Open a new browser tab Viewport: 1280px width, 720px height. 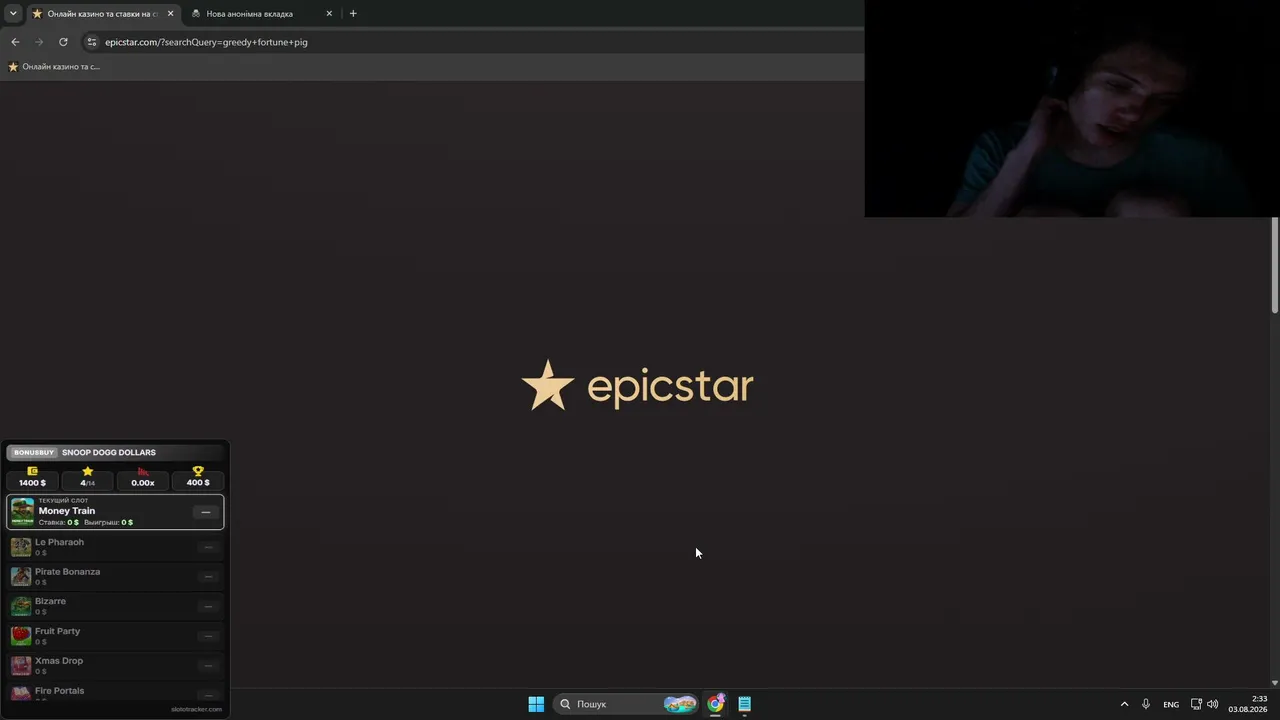point(353,14)
